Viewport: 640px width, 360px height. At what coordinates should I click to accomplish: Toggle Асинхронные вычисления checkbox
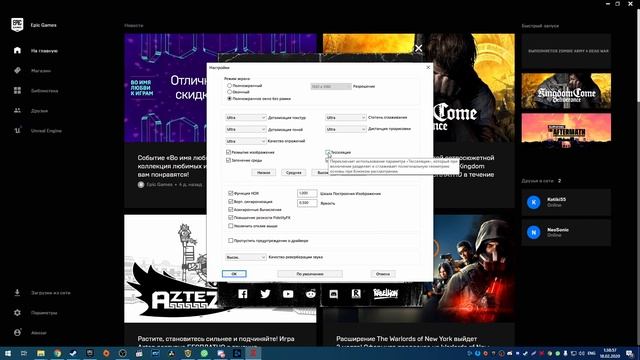[231, 209]
